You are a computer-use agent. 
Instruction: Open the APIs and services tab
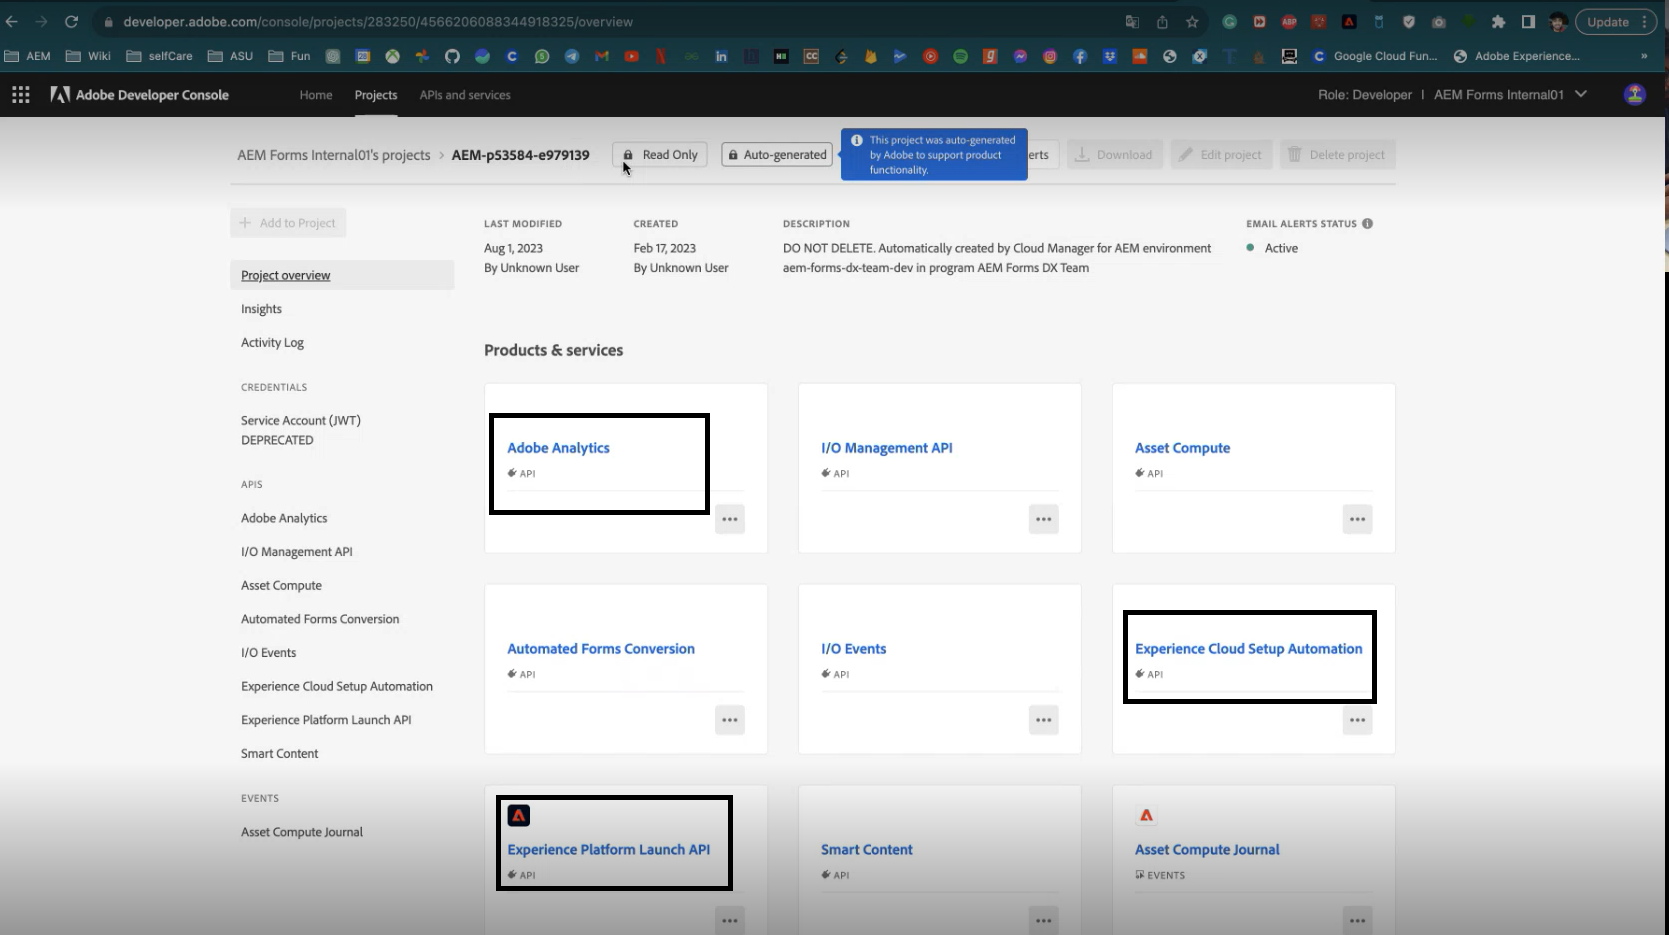click(465, 95)
